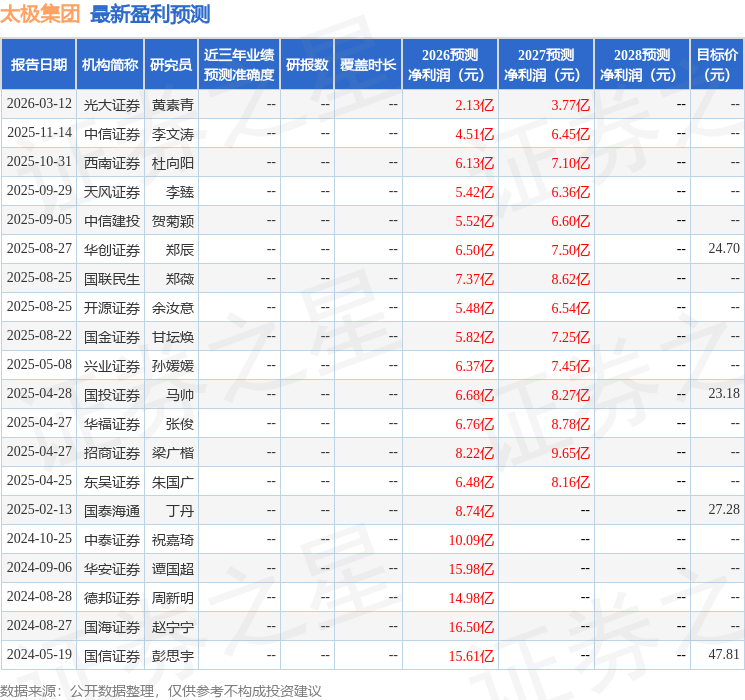Click the 近三年业绩预测准确度 header
This screenshot has width=745, height=700.
(238, 65)
